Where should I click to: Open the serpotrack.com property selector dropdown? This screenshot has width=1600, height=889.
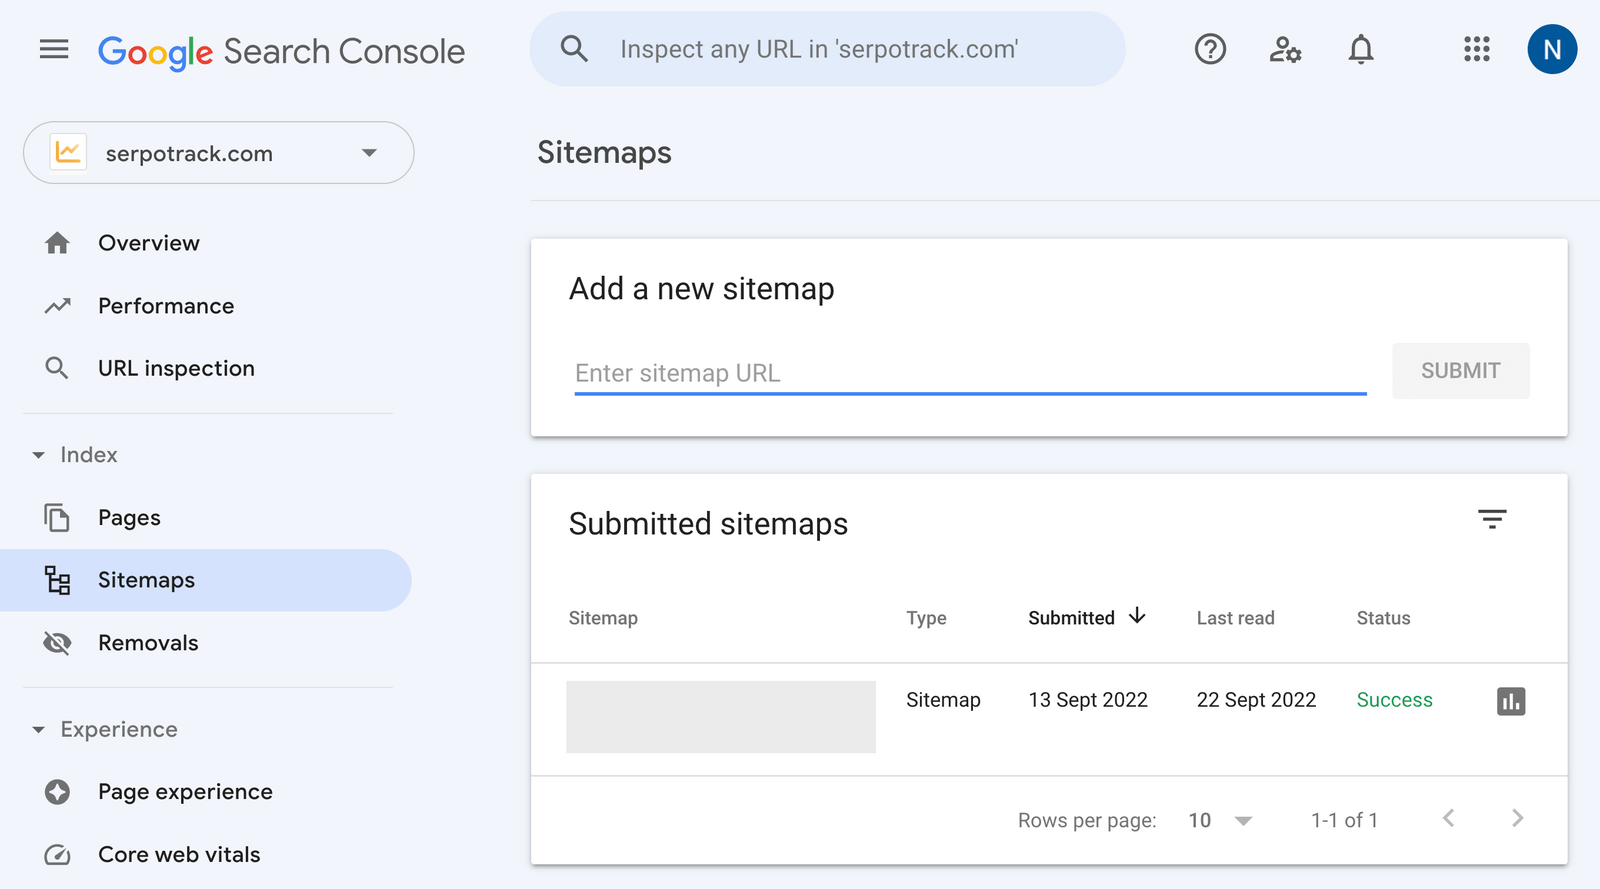pos(219,153)
